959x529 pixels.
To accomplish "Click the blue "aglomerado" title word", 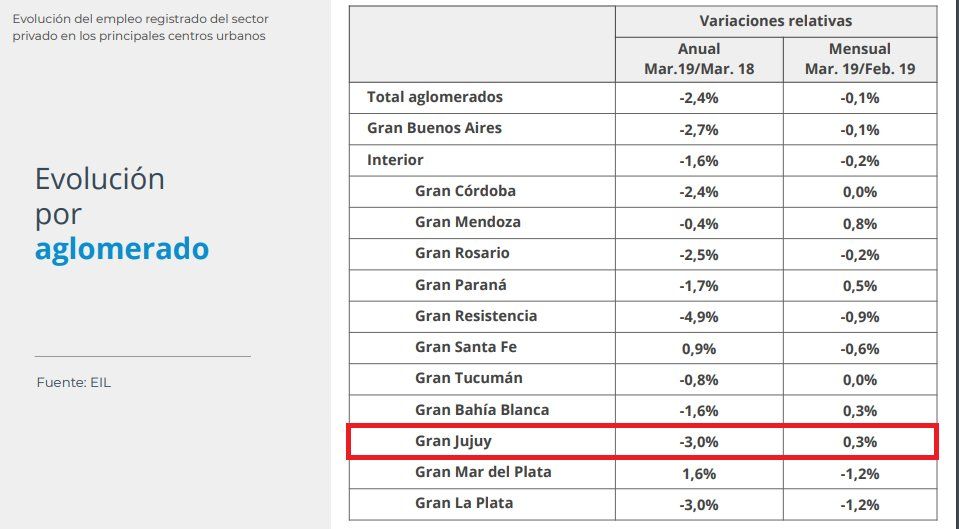I will point(122,249).
